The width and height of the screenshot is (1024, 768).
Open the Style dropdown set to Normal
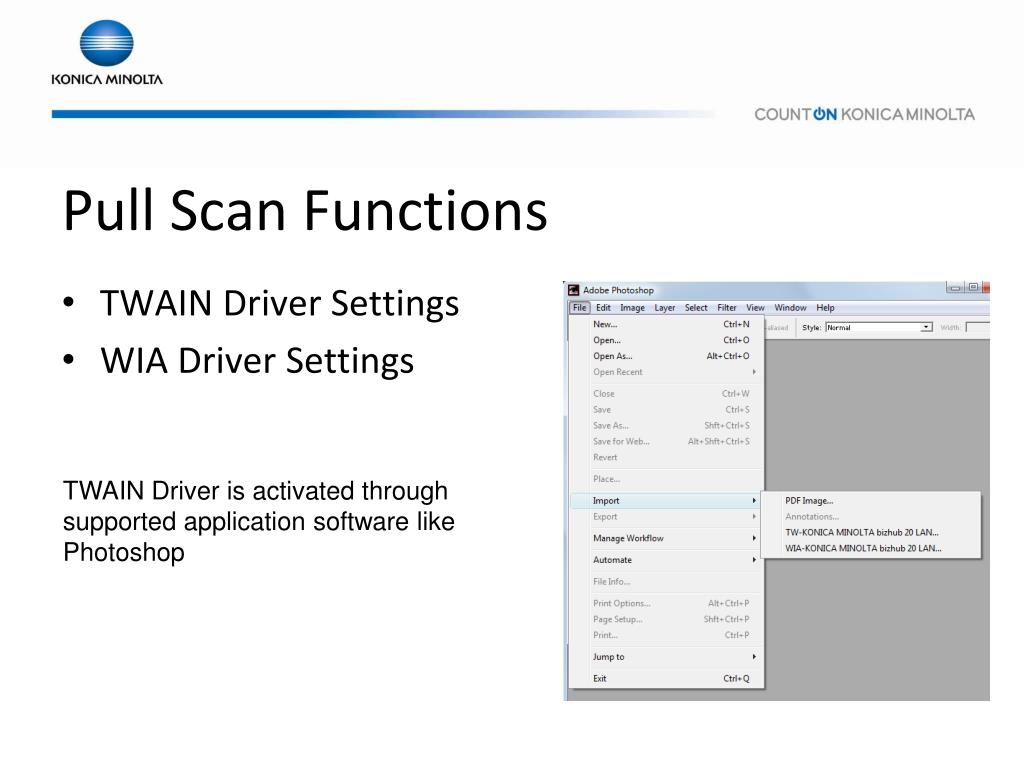pos(878,327)
